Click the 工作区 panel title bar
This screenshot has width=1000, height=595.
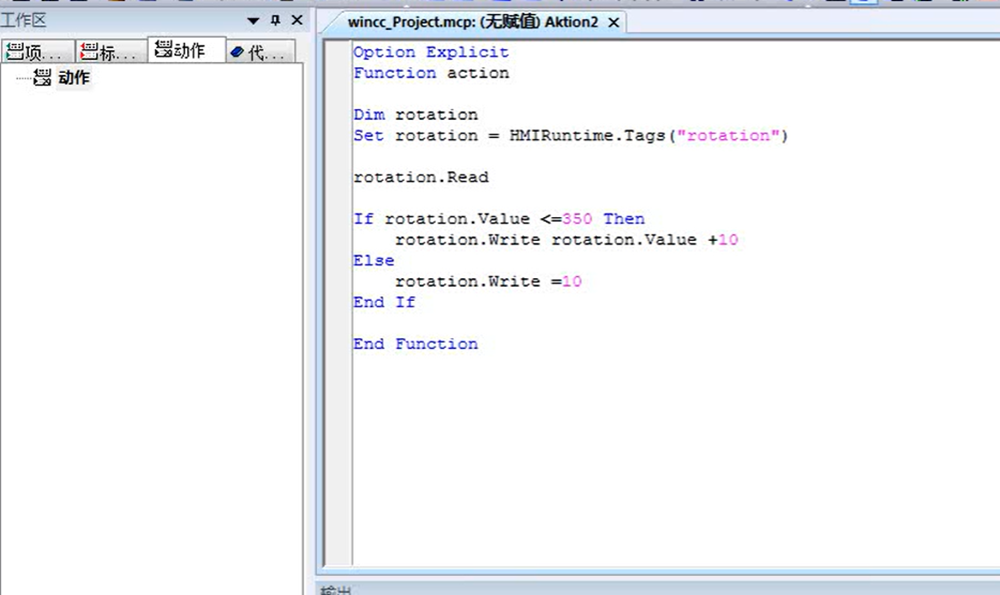coord(120,20)
